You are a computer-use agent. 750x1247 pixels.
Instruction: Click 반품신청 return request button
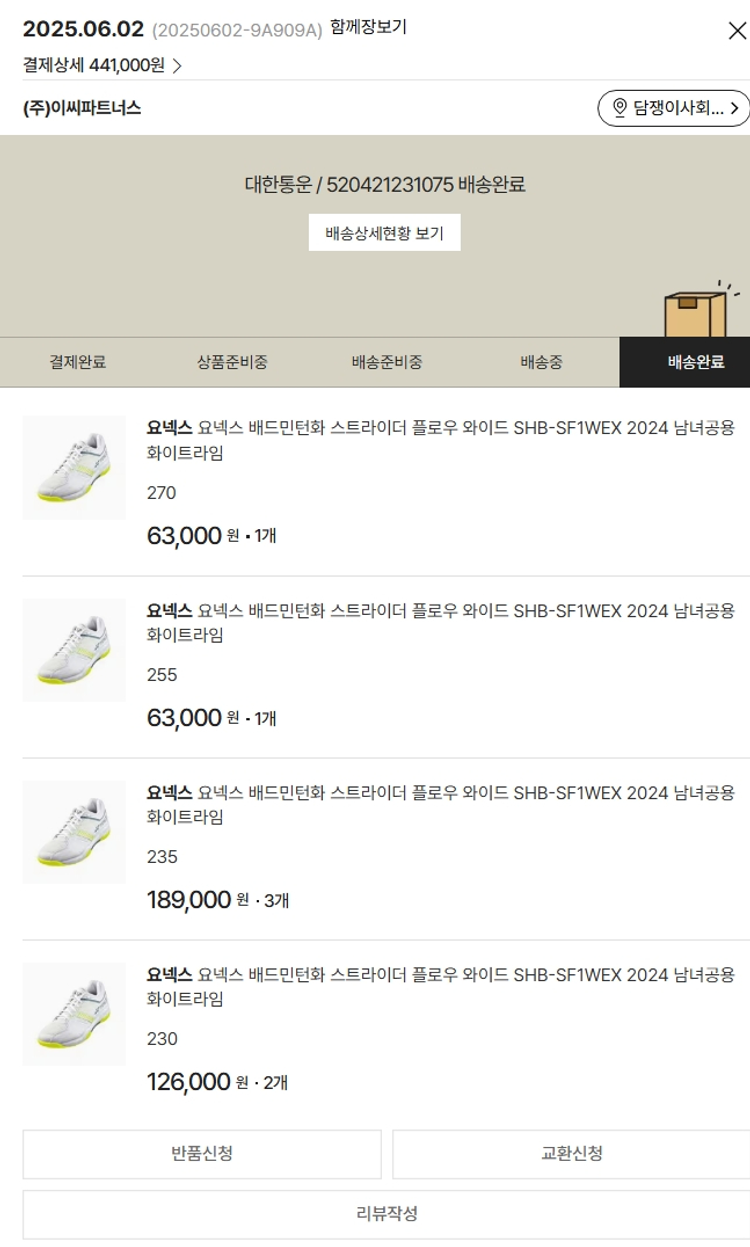[x=202, y=1154]
